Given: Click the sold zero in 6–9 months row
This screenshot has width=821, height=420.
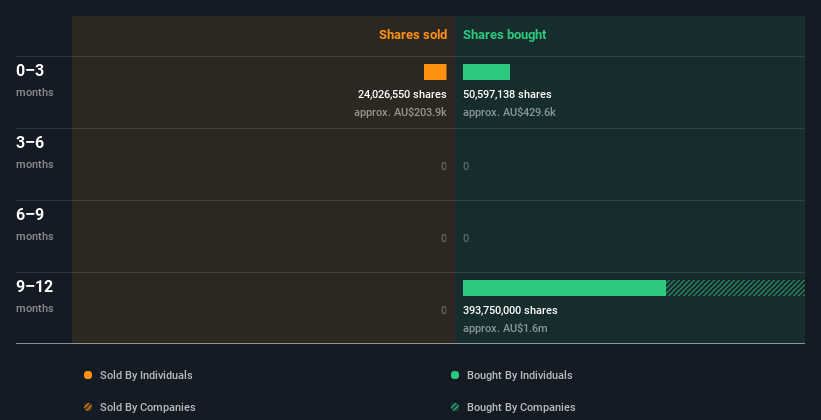Looking at the screenshot, I should click(x=444, y=238).
